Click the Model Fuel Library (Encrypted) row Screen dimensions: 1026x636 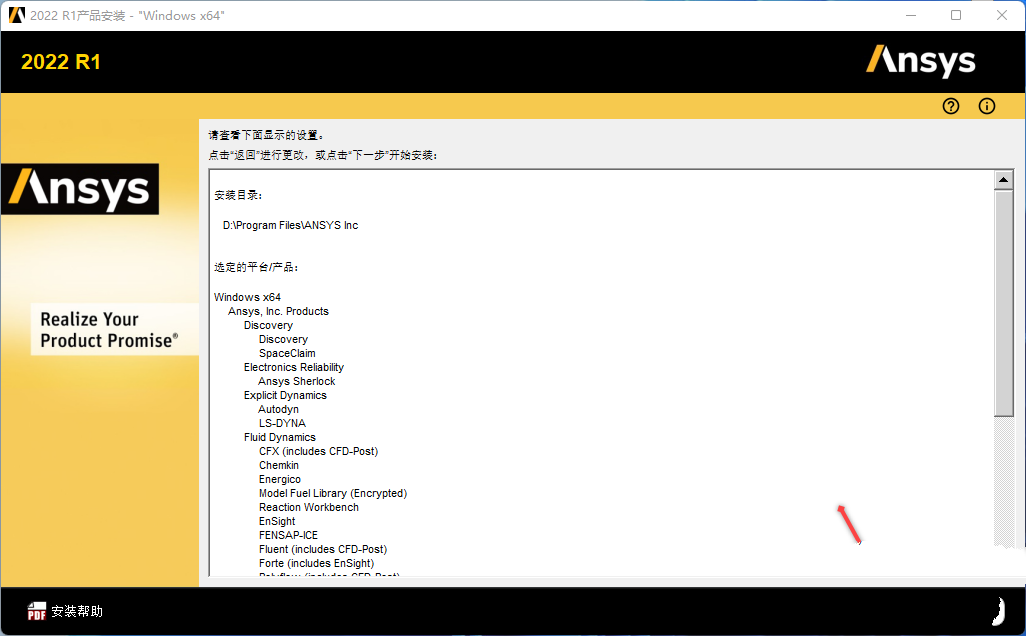click(332, 493)
